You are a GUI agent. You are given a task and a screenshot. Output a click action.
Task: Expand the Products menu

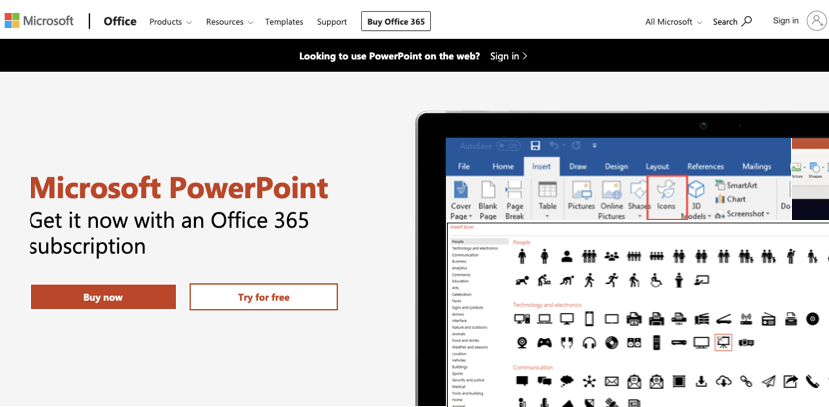(x=170, y=22)
